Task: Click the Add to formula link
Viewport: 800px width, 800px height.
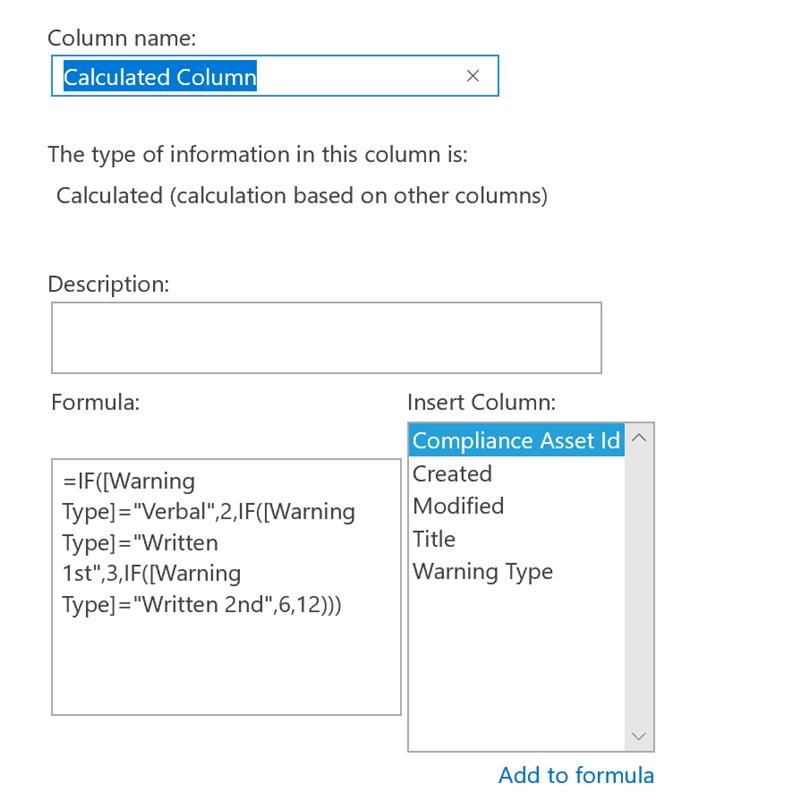Action: [576, 775]
